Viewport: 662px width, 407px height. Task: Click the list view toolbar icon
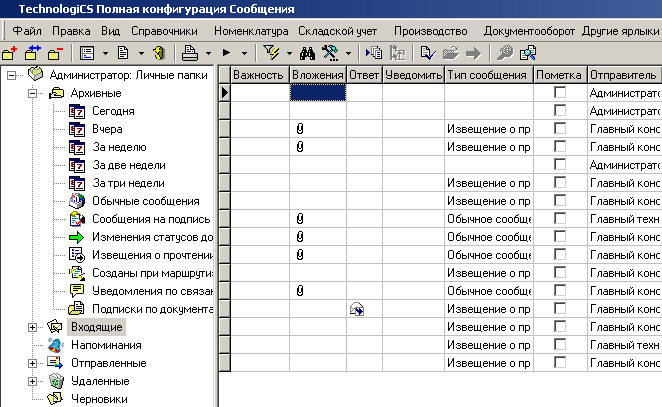click(87, 53)
